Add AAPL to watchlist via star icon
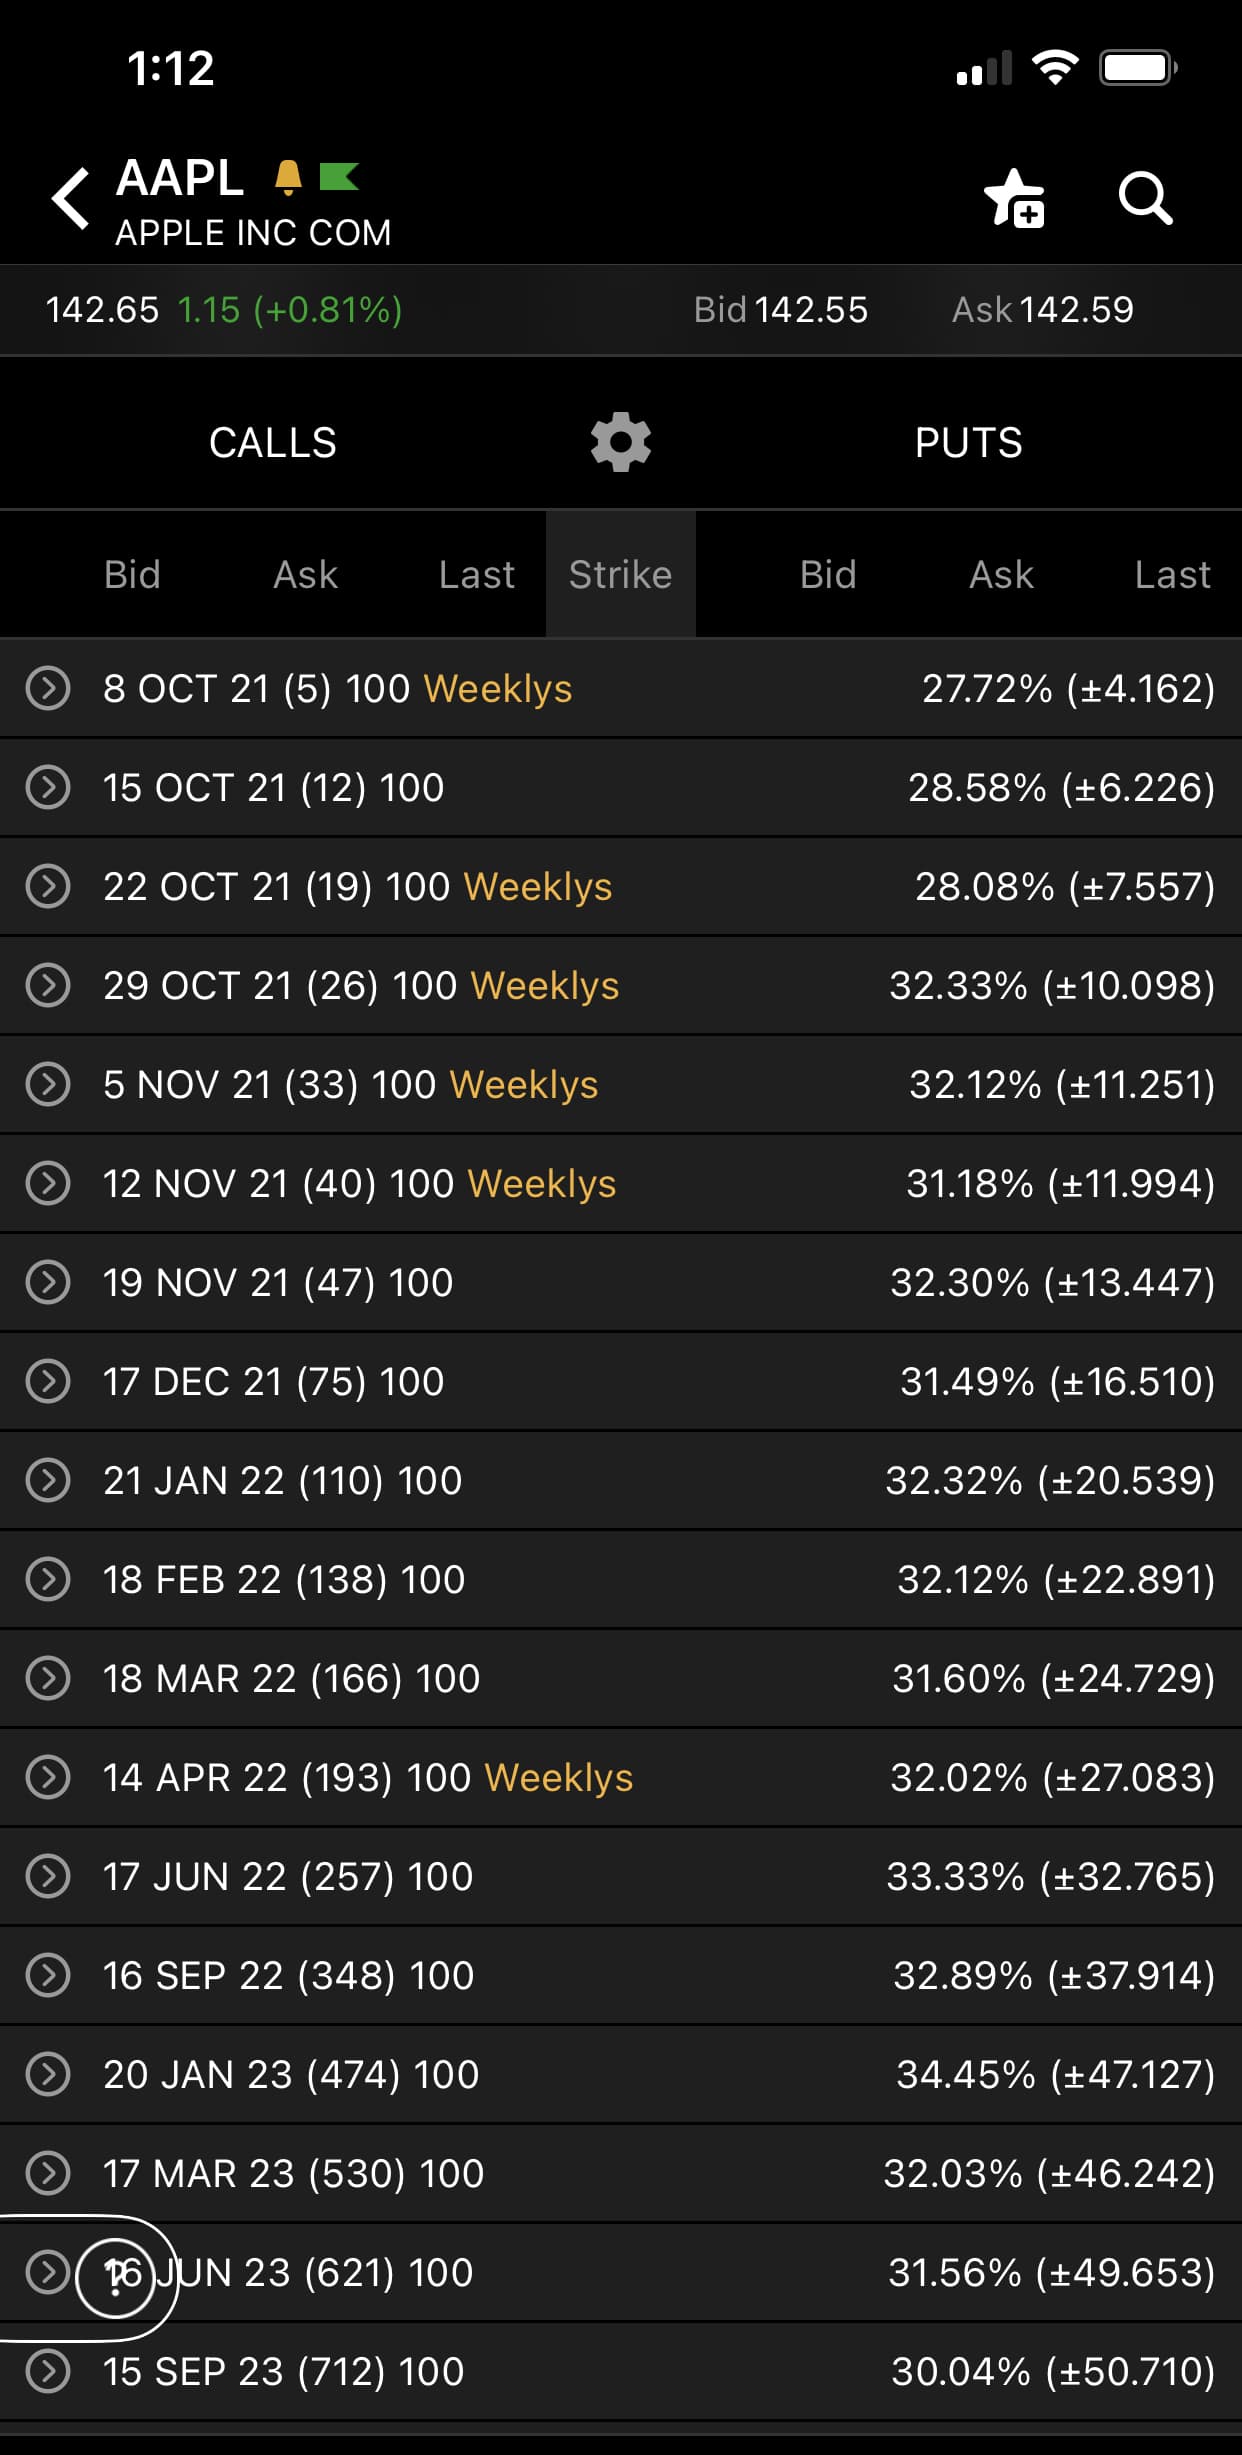 [1014, 198]
